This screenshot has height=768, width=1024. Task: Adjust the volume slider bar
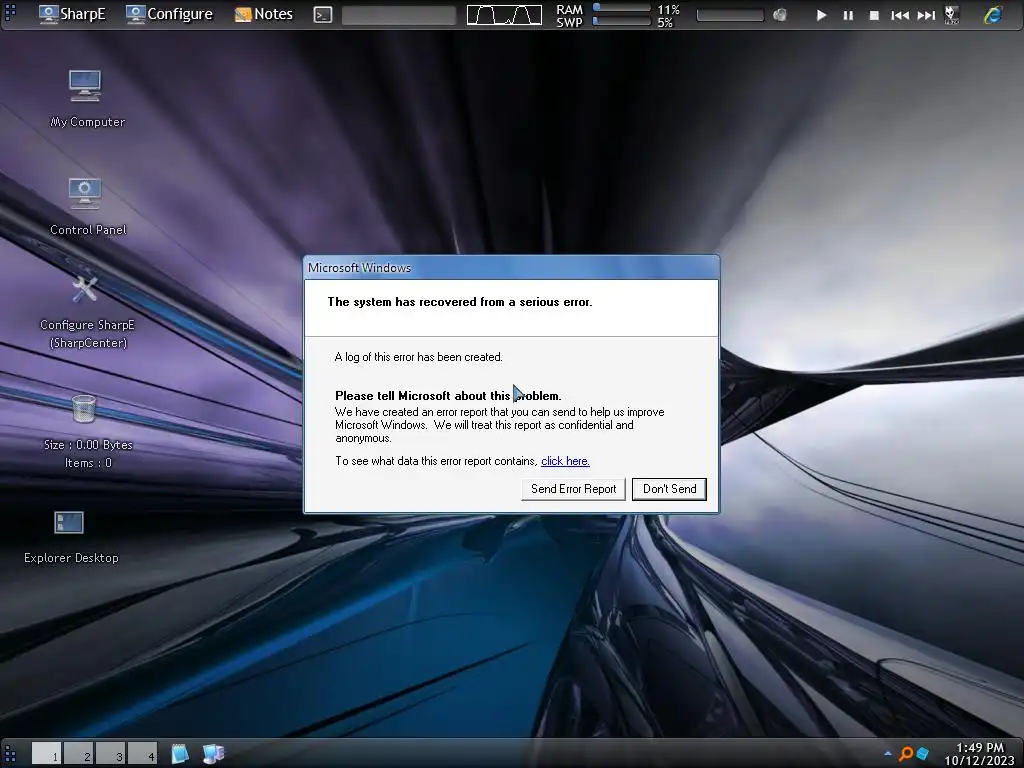point(730,15)
